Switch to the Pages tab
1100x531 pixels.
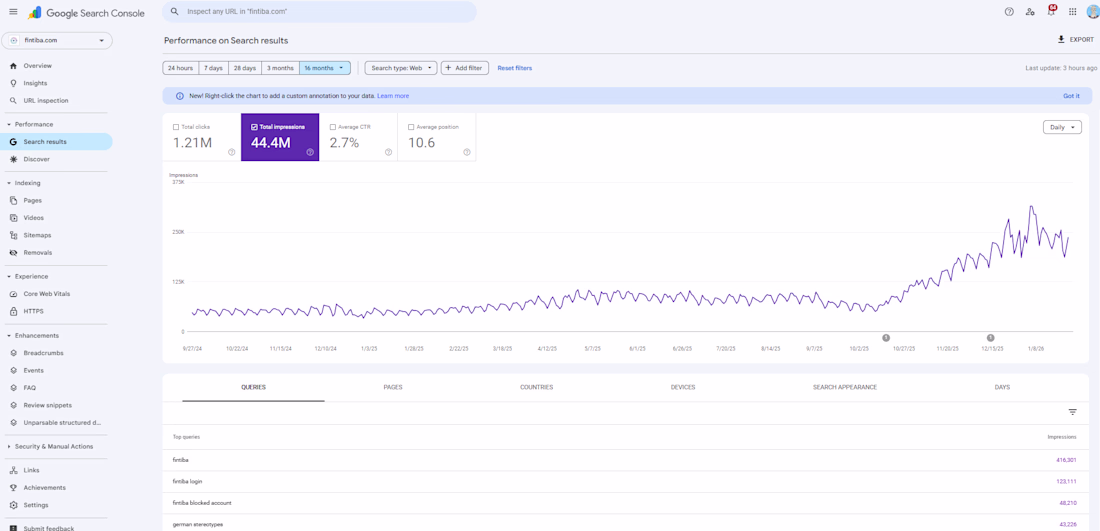coord(393,387)
